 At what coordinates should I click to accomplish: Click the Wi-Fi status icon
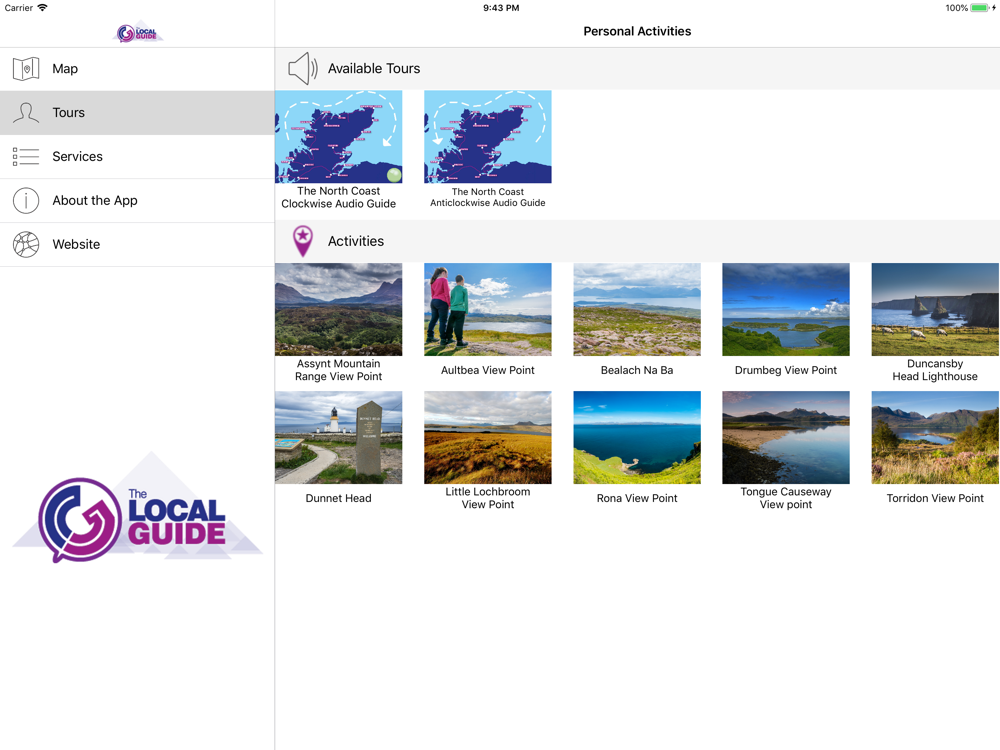(x=42, y=8)
